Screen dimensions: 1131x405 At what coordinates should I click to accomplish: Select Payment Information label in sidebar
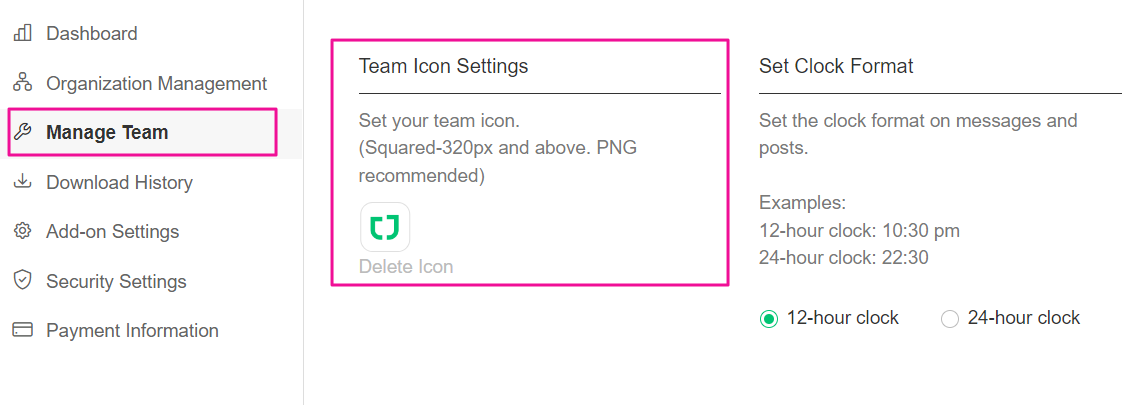click(x=132, y=330)
